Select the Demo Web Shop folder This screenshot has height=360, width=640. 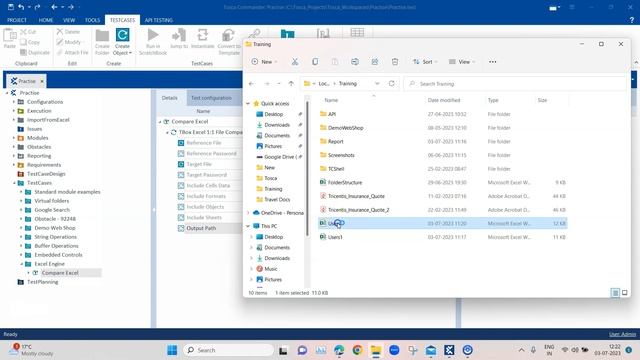(55, 228)
